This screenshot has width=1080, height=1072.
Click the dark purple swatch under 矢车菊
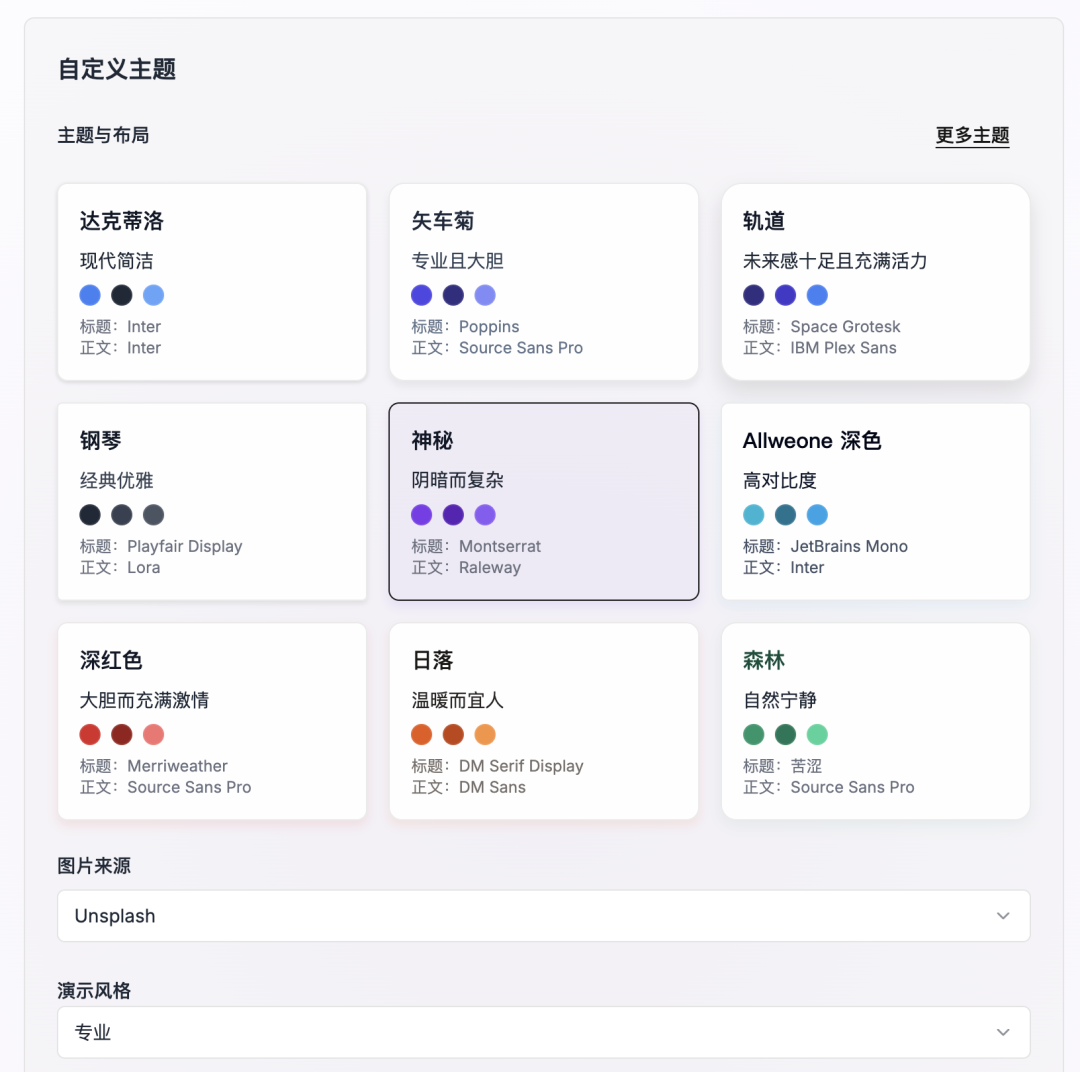coord(453,295)
